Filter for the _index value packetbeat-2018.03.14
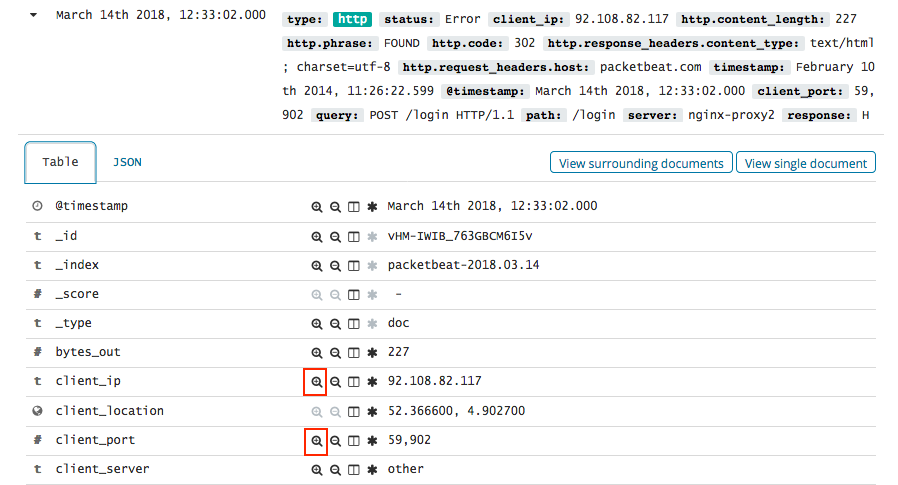The width and height of the screenshot is (898, 485). click(316, 266)
